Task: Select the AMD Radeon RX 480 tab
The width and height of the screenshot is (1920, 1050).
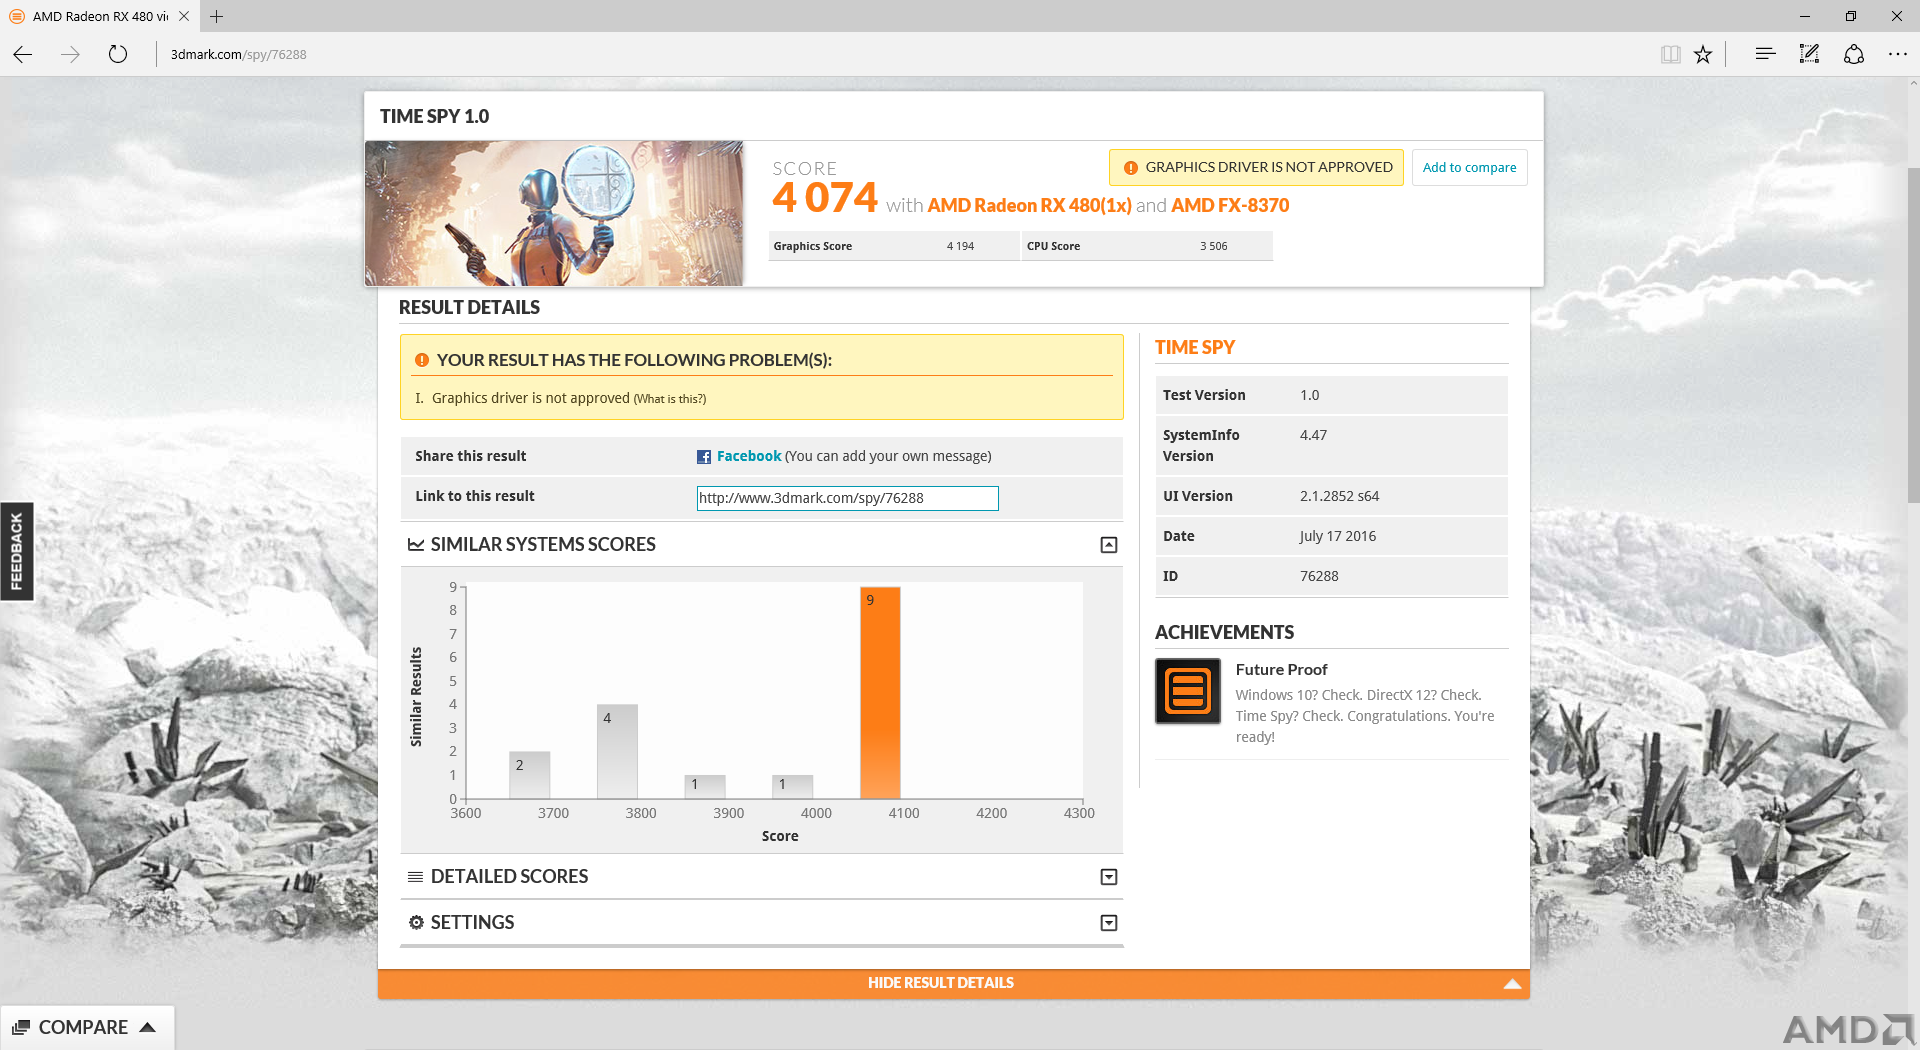Action: tap(100, 16)
